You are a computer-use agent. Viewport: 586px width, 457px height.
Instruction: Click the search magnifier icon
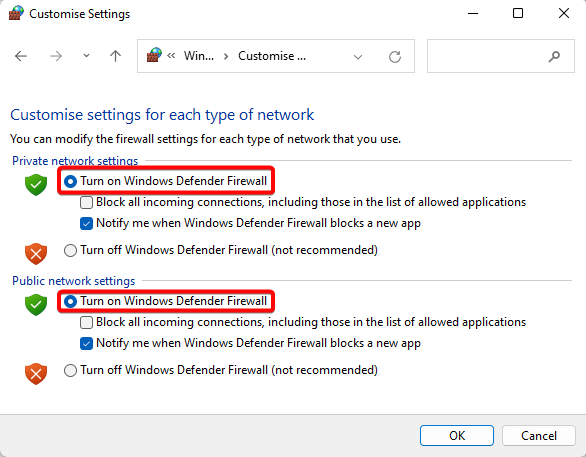[554, 56]
